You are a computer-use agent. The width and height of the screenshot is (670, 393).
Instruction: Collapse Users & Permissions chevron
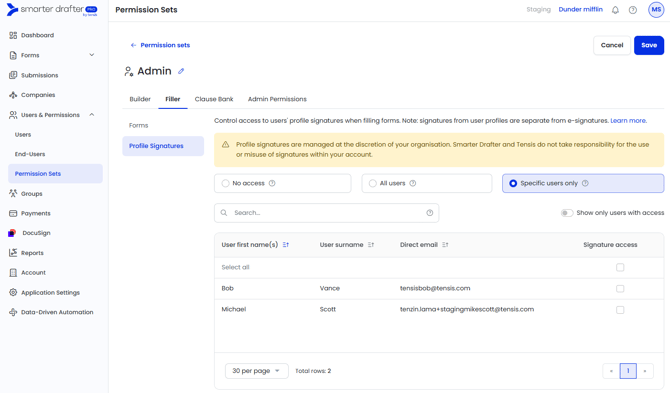point(91,114)
